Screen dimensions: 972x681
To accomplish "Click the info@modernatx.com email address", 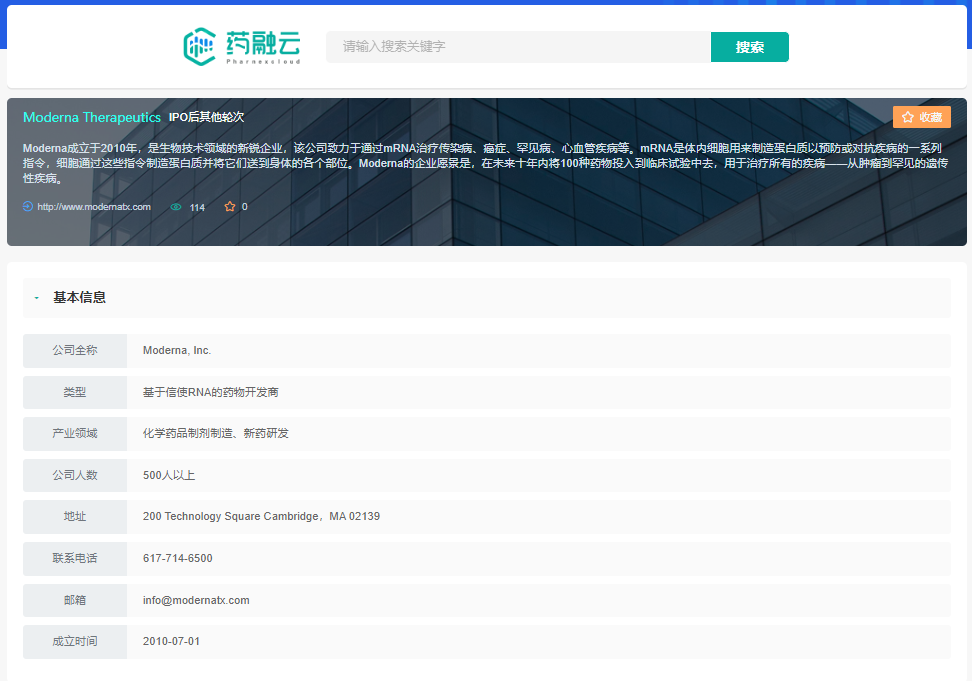I will pyautogui.click(x=196, y=600).
